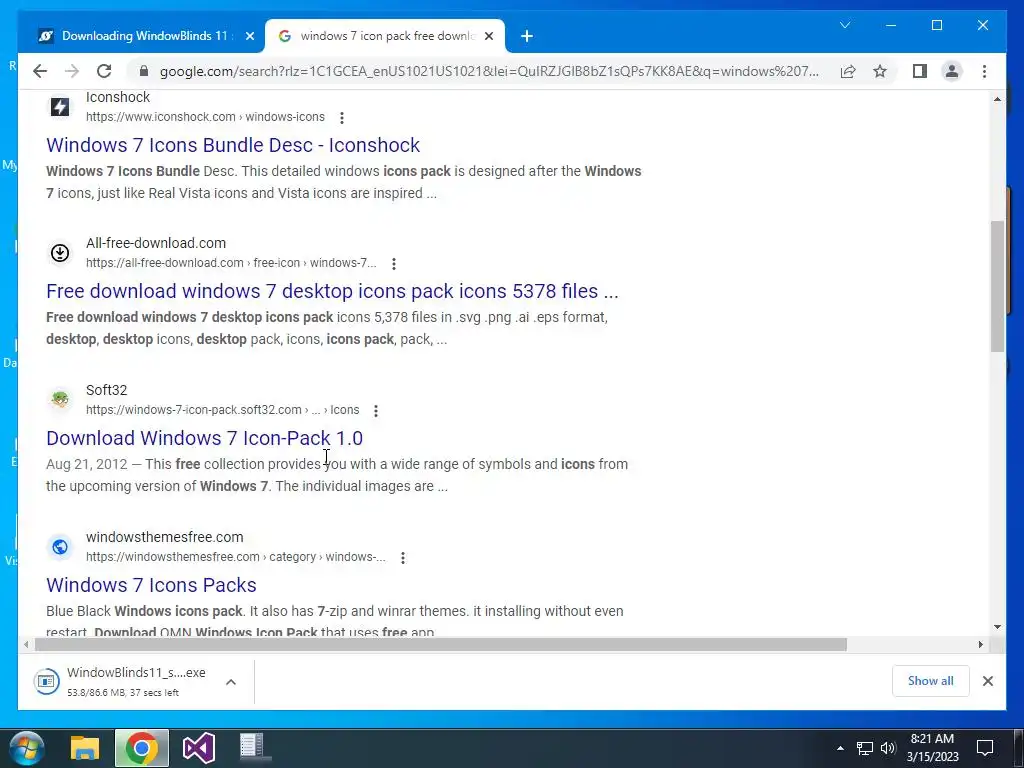The width and height of the screenshot is (1024, 768).
Task: Open the server application taskbar icon
Action: (252, 748)
